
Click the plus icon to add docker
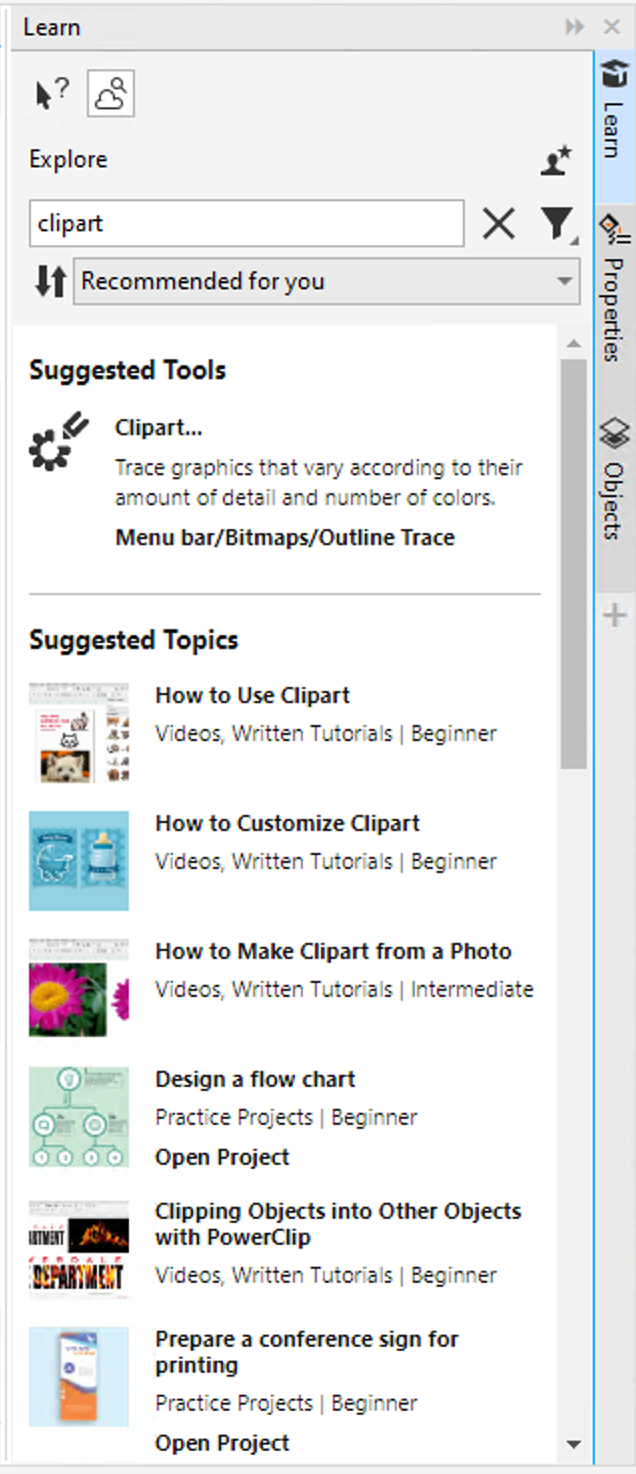[x=614, y=615]
